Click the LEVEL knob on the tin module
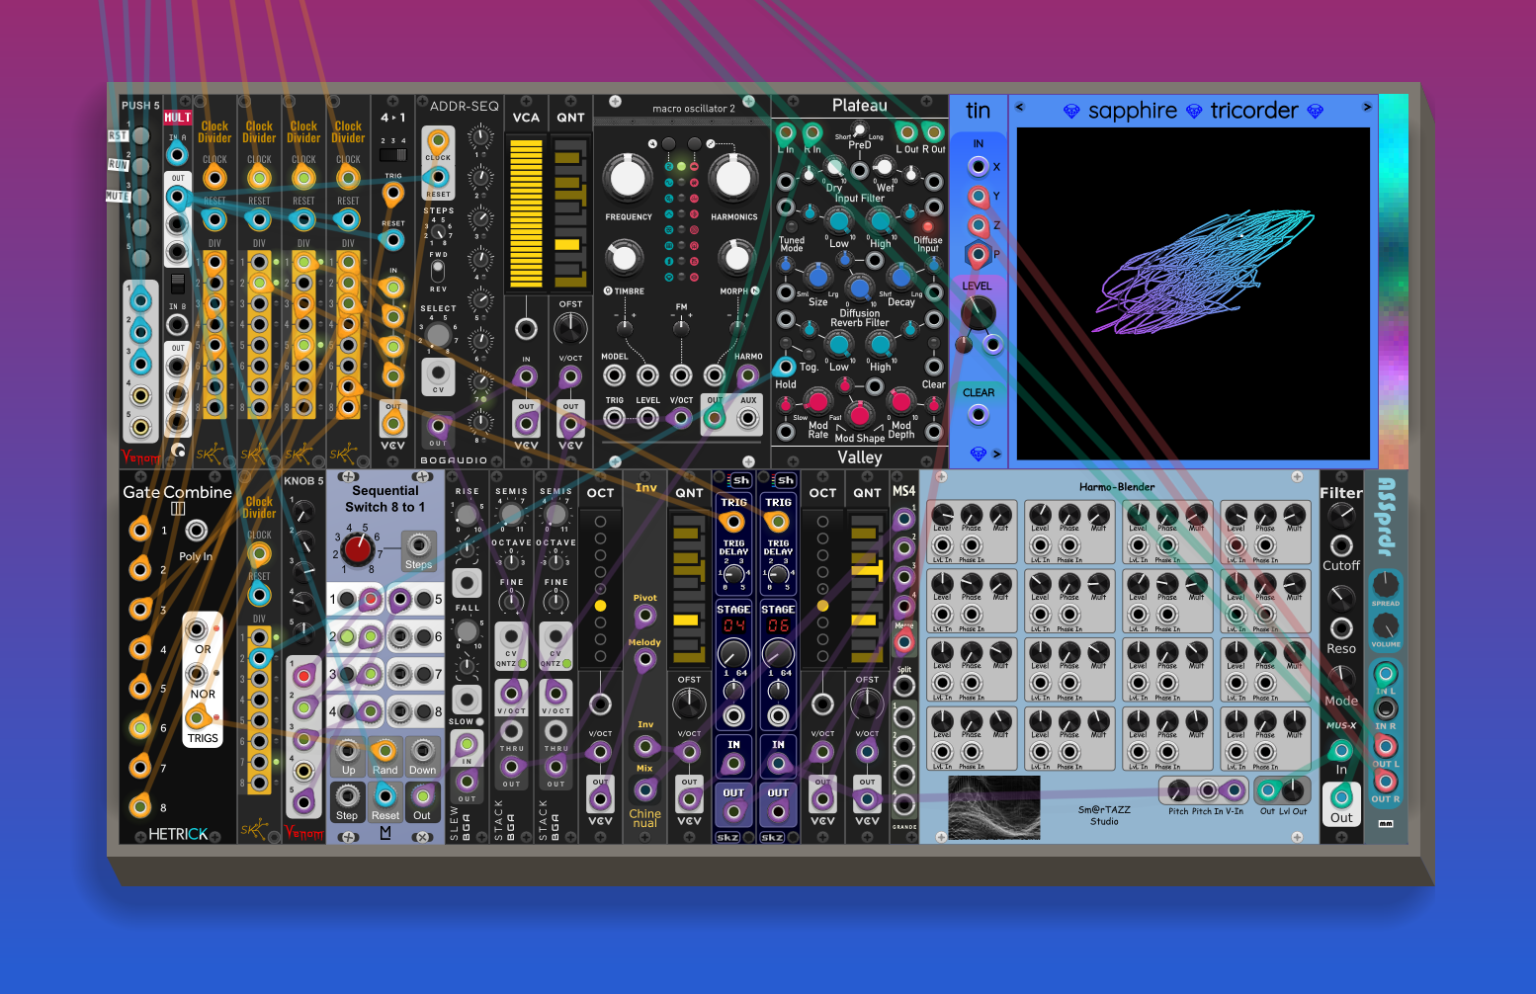Viewport: 1536px width, 994px height. click(x=977, y=313)
